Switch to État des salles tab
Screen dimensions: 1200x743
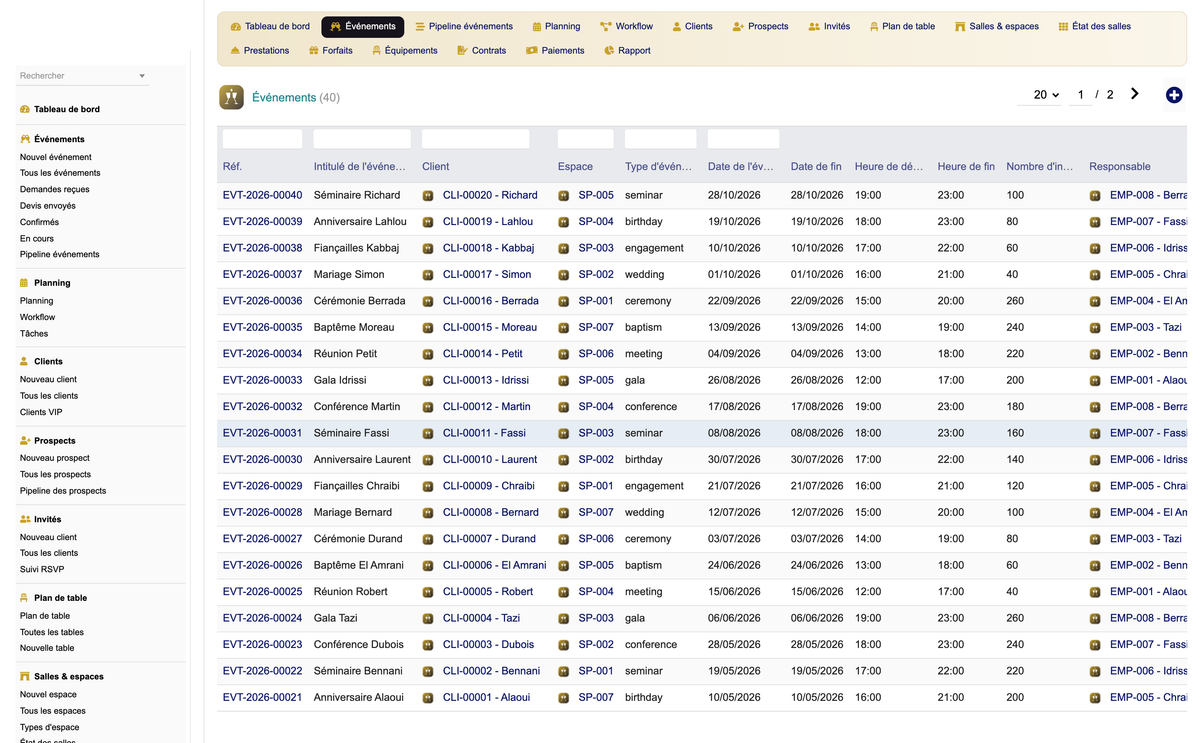[1094, 26]
